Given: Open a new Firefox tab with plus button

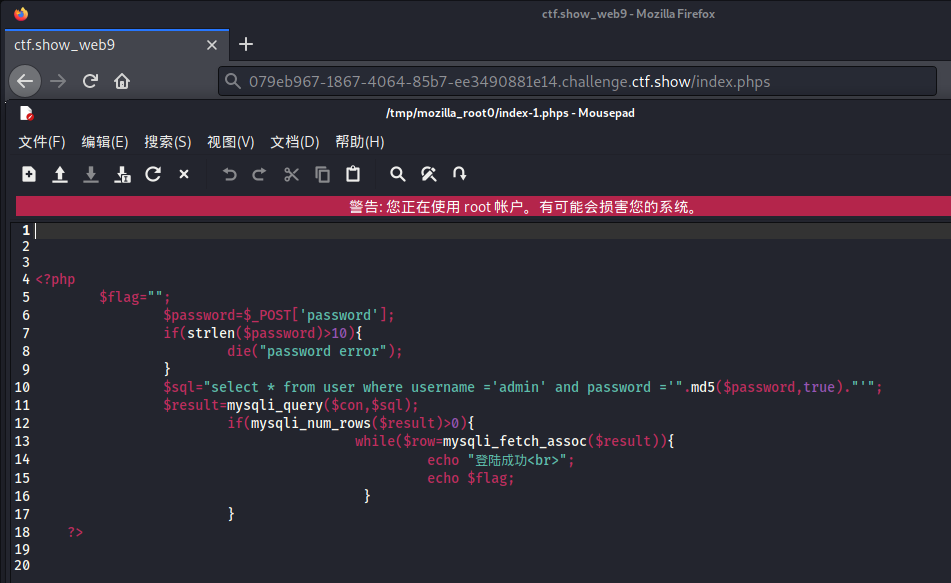Looking at the screenshot, I should [x=246, y=44].
